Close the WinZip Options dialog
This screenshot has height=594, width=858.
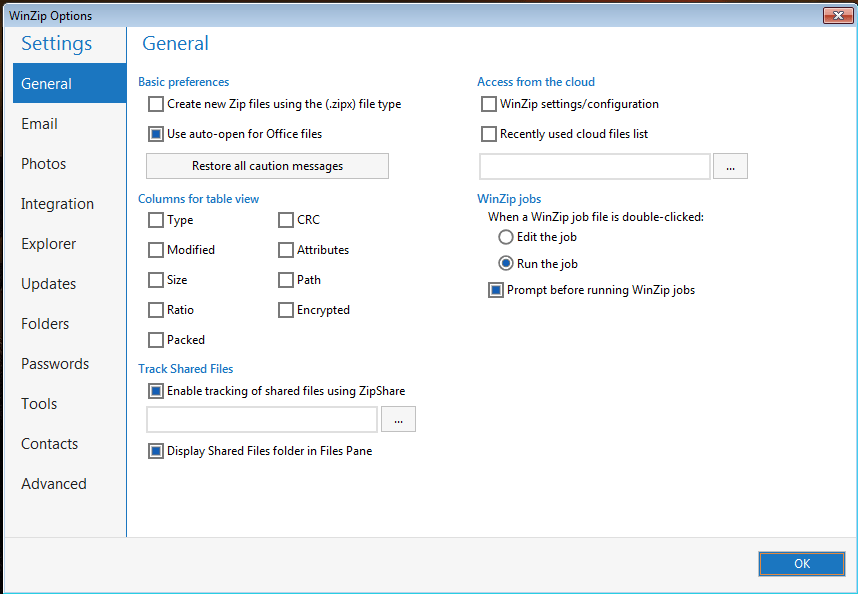[x=838, y=15]
